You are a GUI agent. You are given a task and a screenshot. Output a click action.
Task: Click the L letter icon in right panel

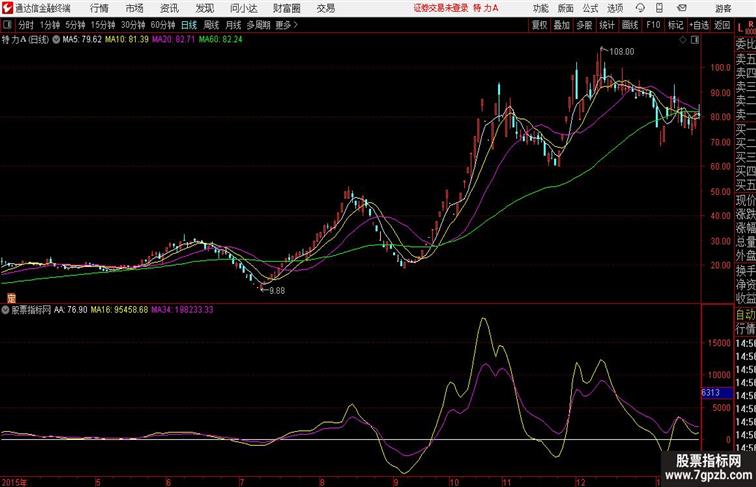coord(740,28)
